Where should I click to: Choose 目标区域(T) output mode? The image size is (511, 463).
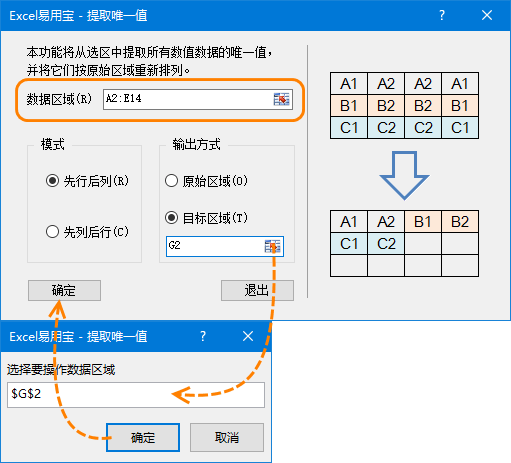pyautogui.click(x=206, y=218)
